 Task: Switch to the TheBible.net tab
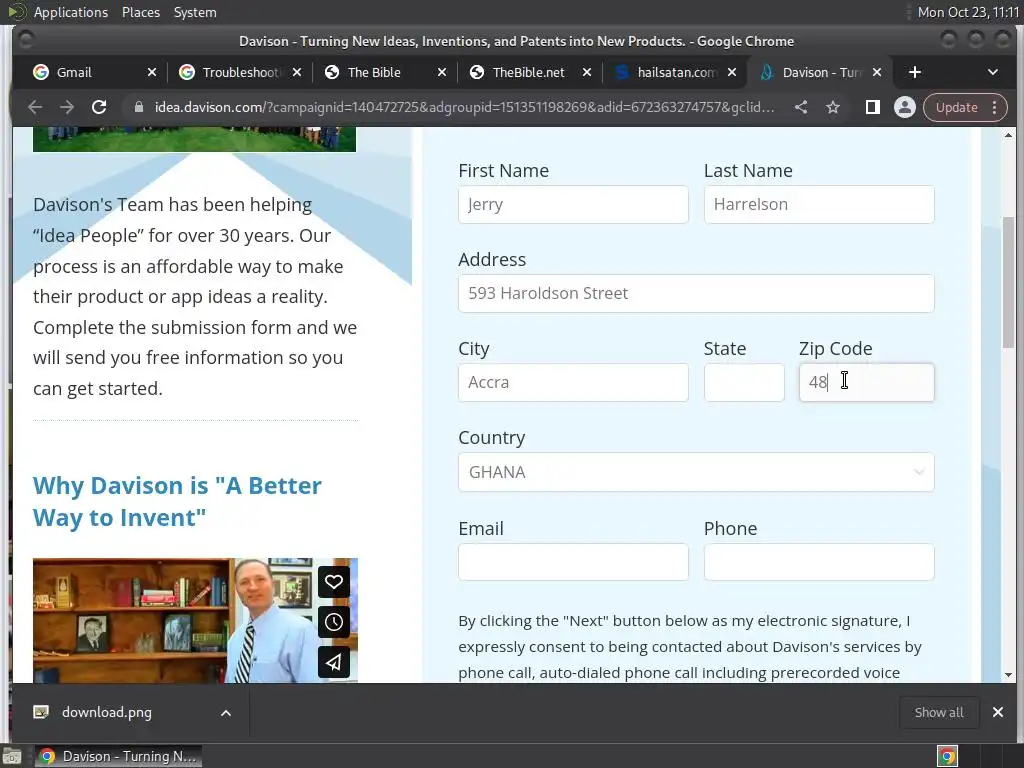528,72
